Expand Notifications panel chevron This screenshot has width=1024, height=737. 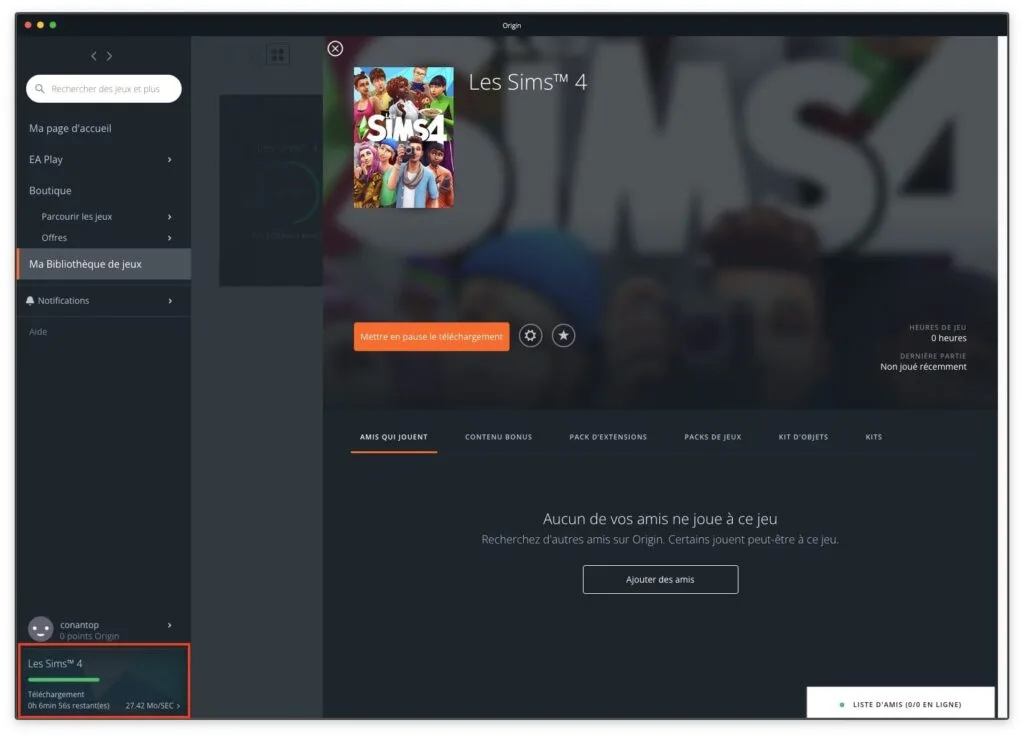pyautogui.click(x=170, y=301)
